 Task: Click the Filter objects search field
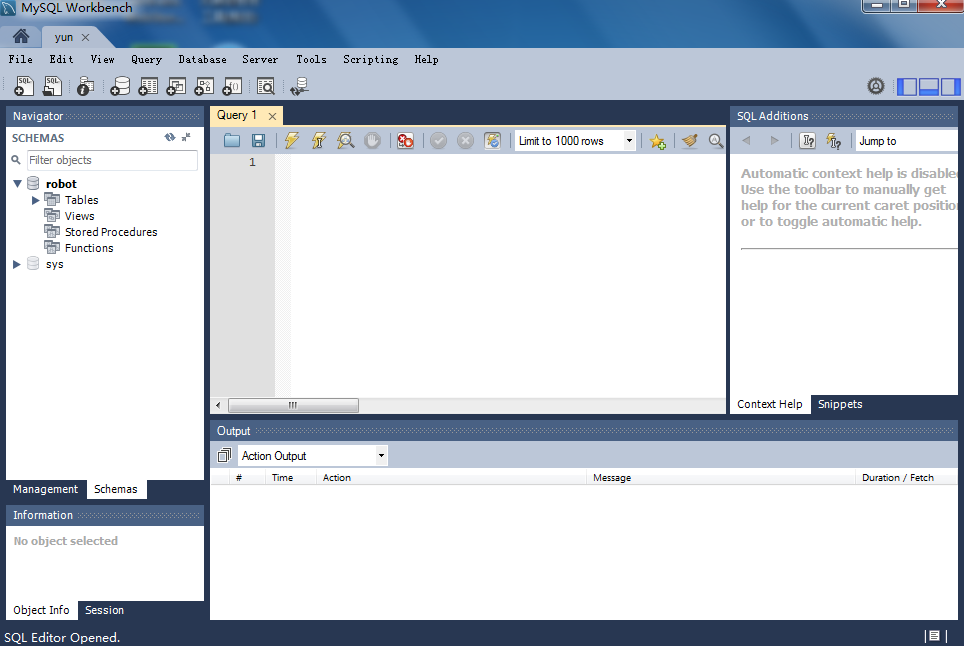pyautogui.click(x=110, y=160)
